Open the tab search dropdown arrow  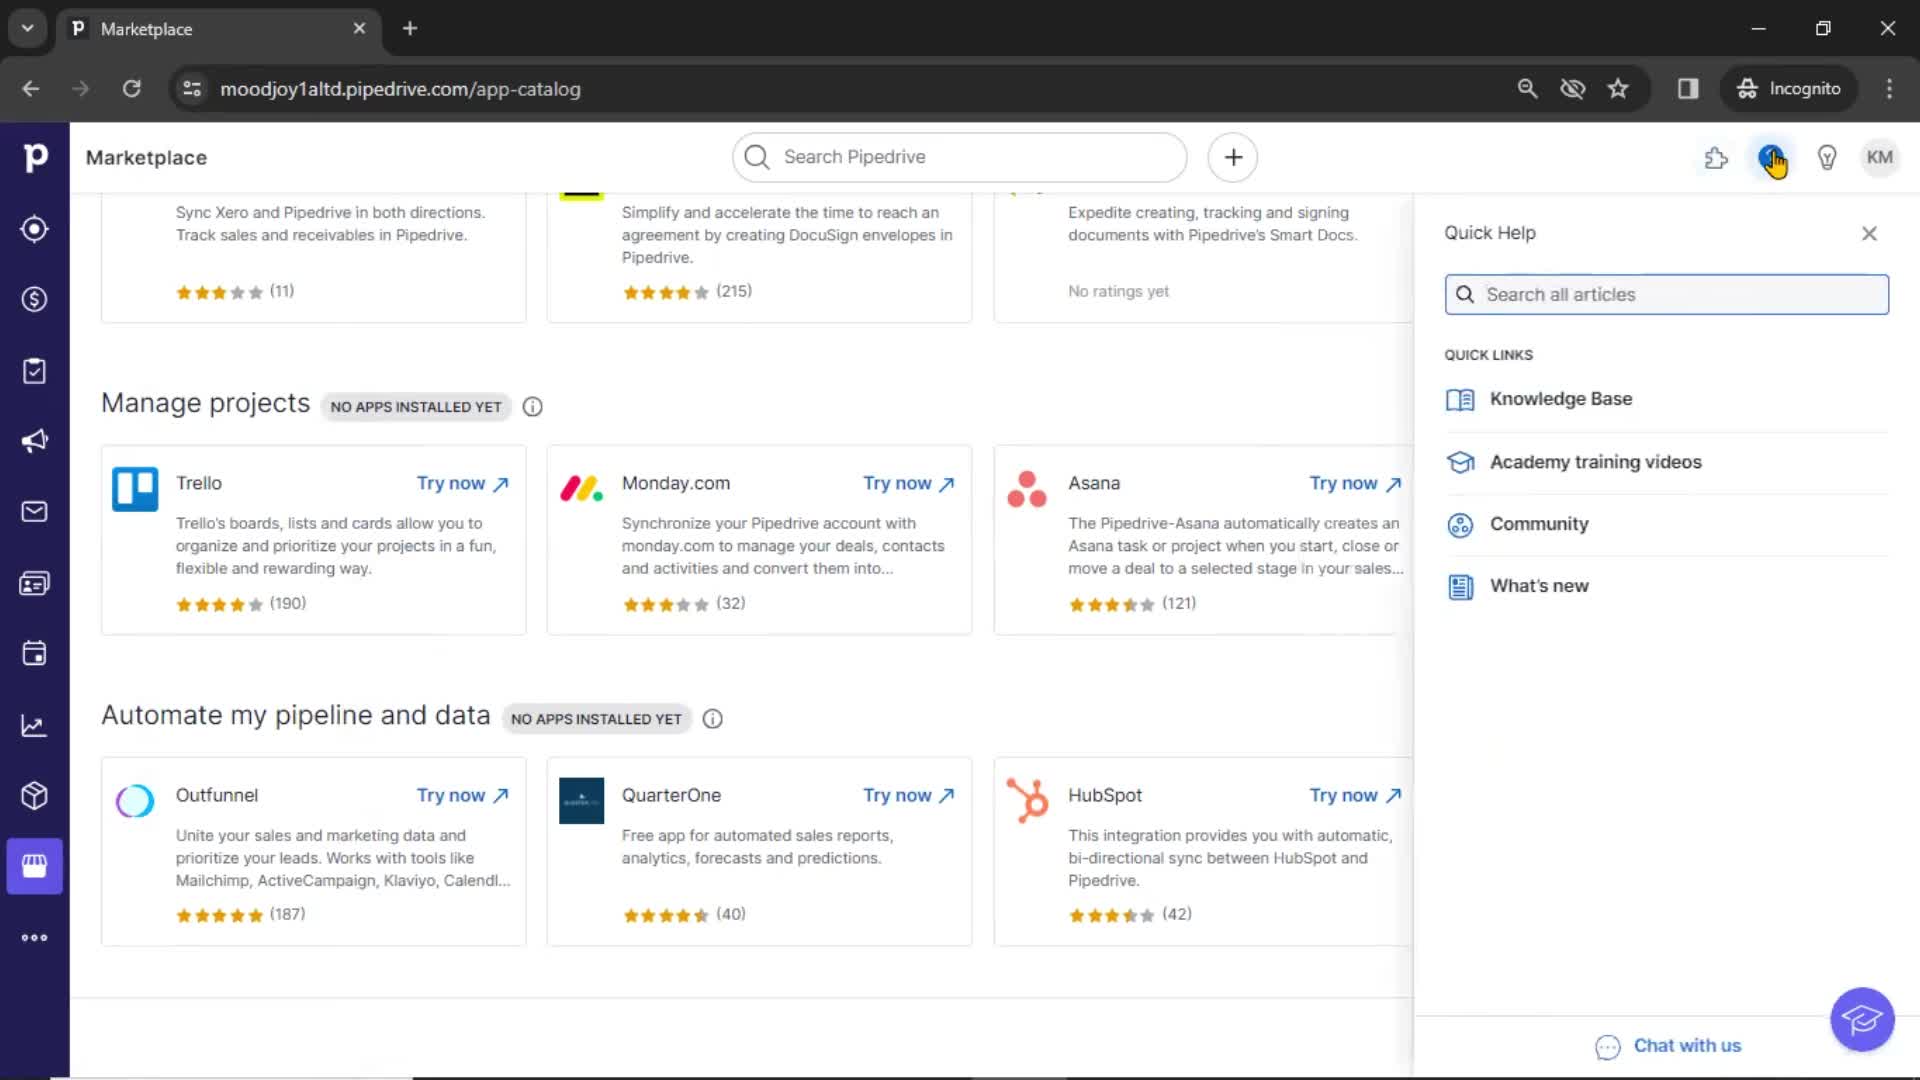[28, 28]
